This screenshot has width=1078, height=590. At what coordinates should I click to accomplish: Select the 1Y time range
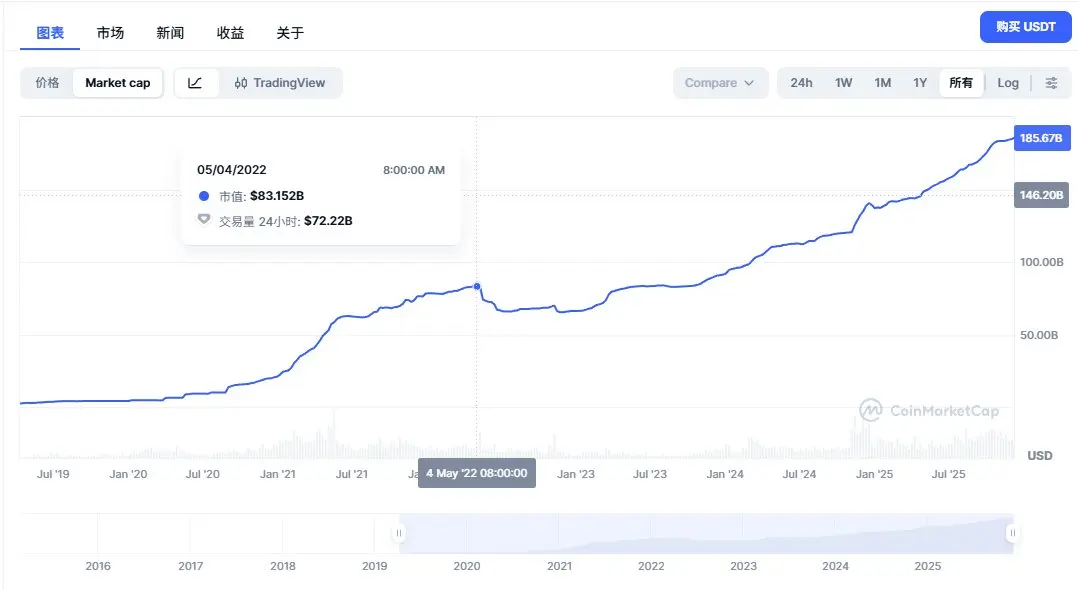pos(920,83)
